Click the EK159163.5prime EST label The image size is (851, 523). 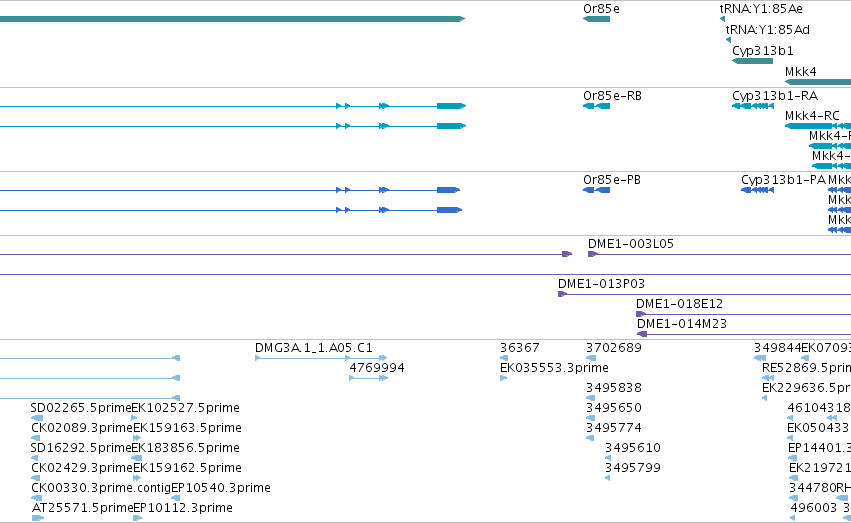coord(187,428)
